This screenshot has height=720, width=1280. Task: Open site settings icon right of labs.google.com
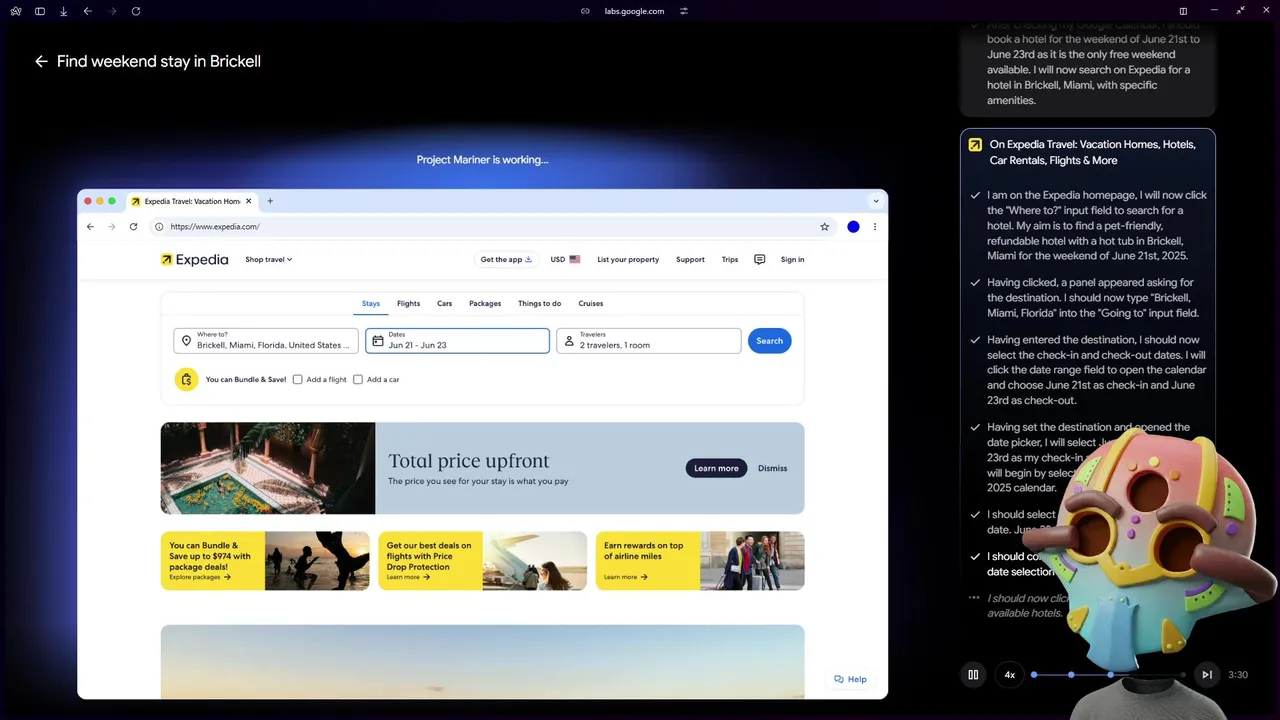[684, 11]
